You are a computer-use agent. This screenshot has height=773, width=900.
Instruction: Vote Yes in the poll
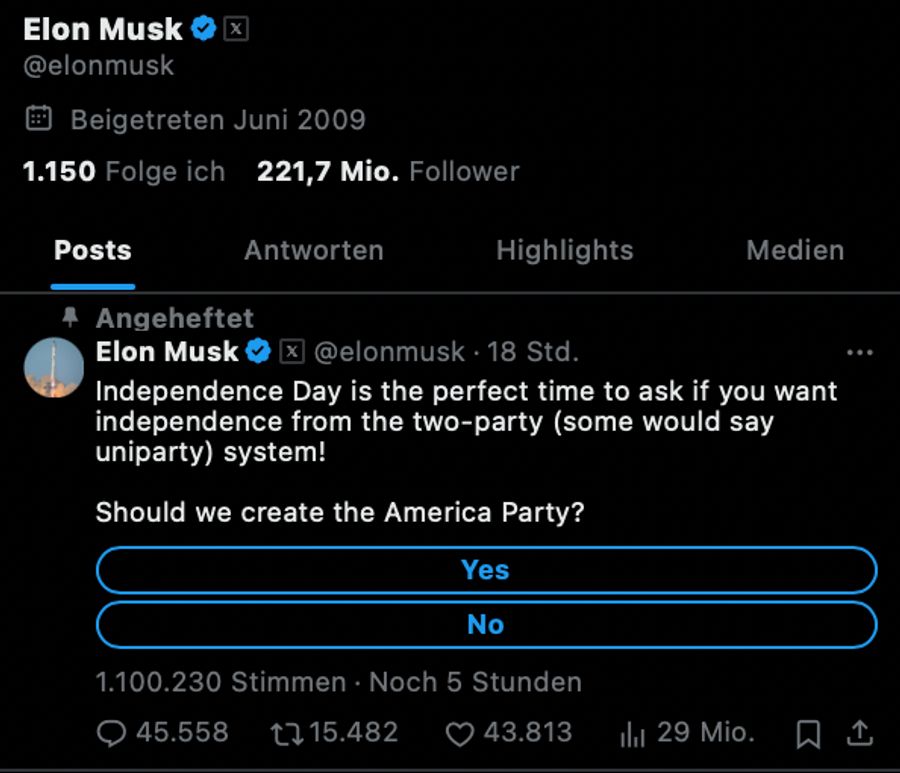[x=486, y=570]
